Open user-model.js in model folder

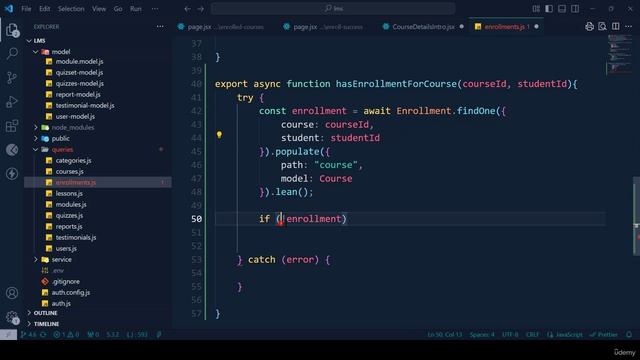tap(75, 116)
